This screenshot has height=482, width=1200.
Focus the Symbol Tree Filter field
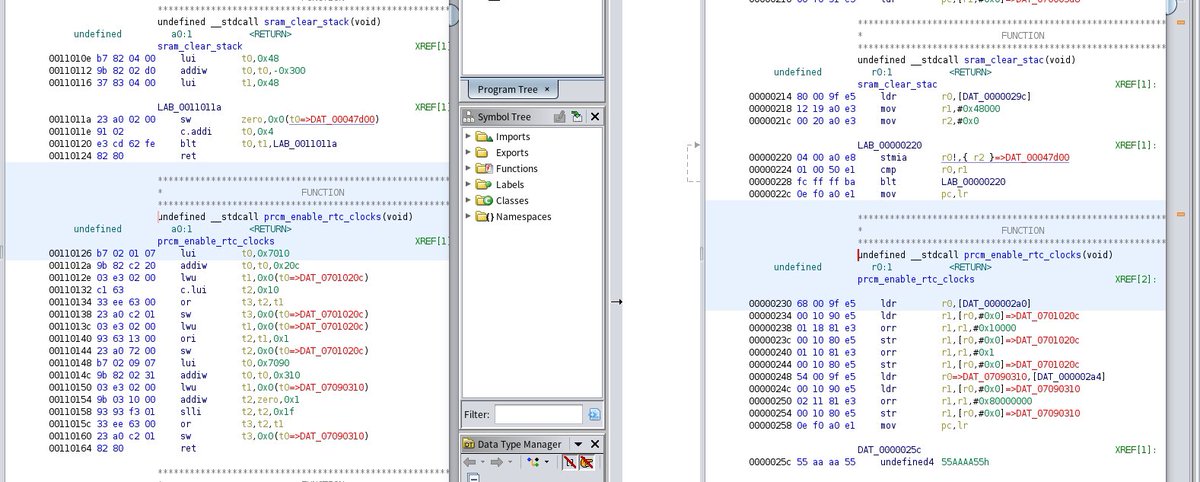[x=538, y=414]
